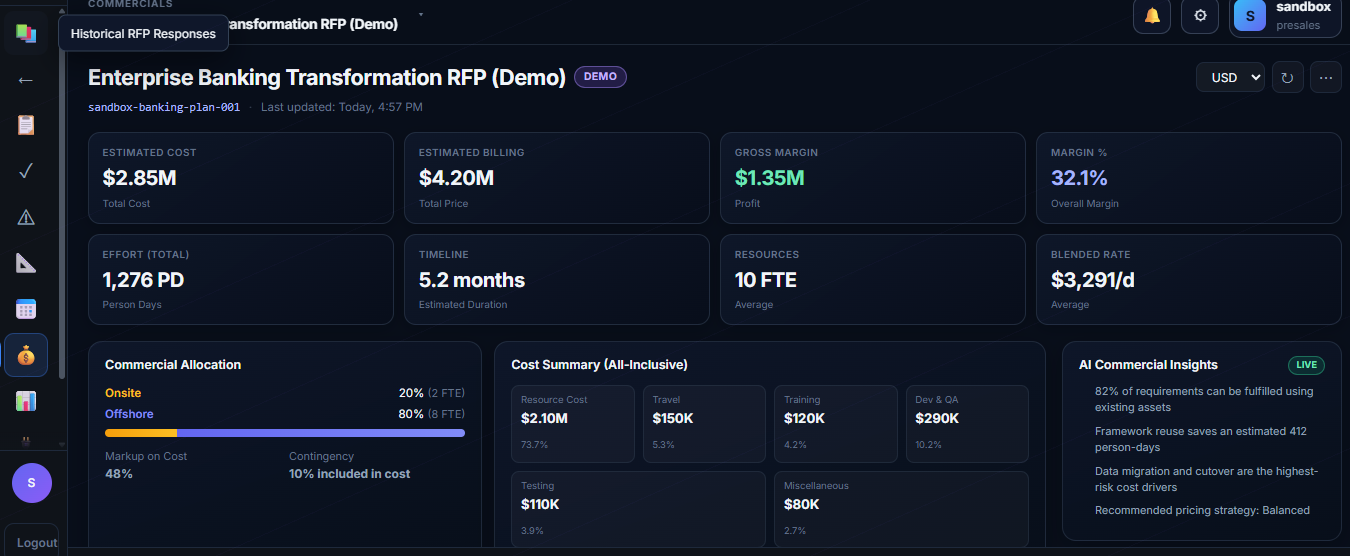This screenshot has width=1350, height=556.
Task: Click the round S avatar in sidebar
Action: coord(31,483)
